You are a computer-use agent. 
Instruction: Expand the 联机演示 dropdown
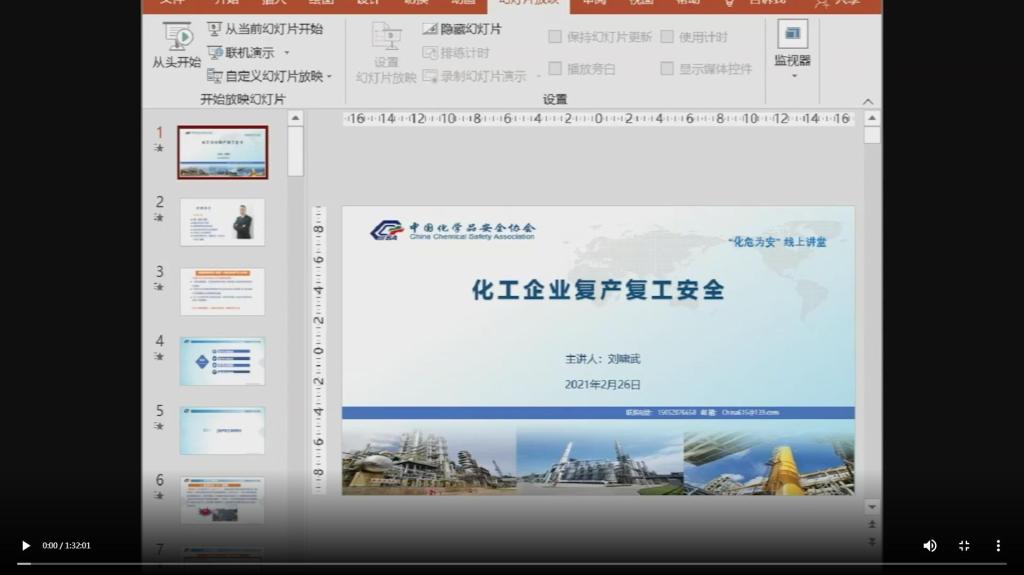click(x=286, y=53)
